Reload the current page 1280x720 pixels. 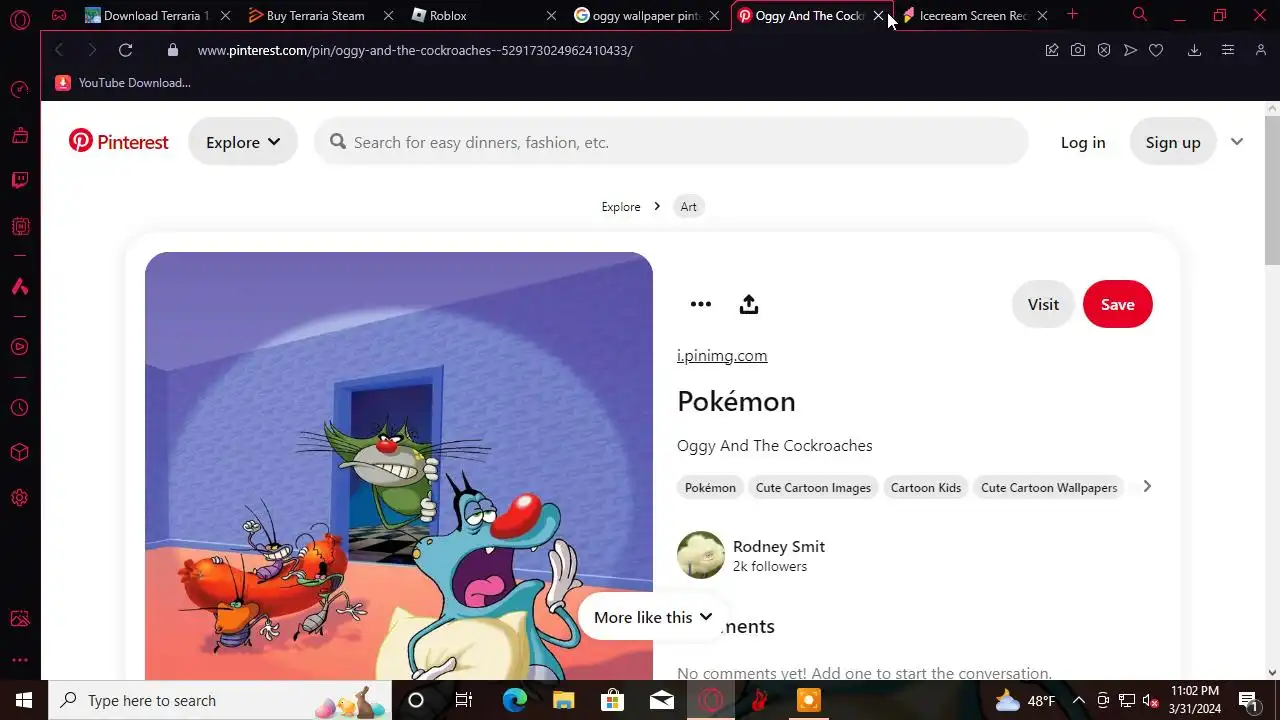[125, 50]
